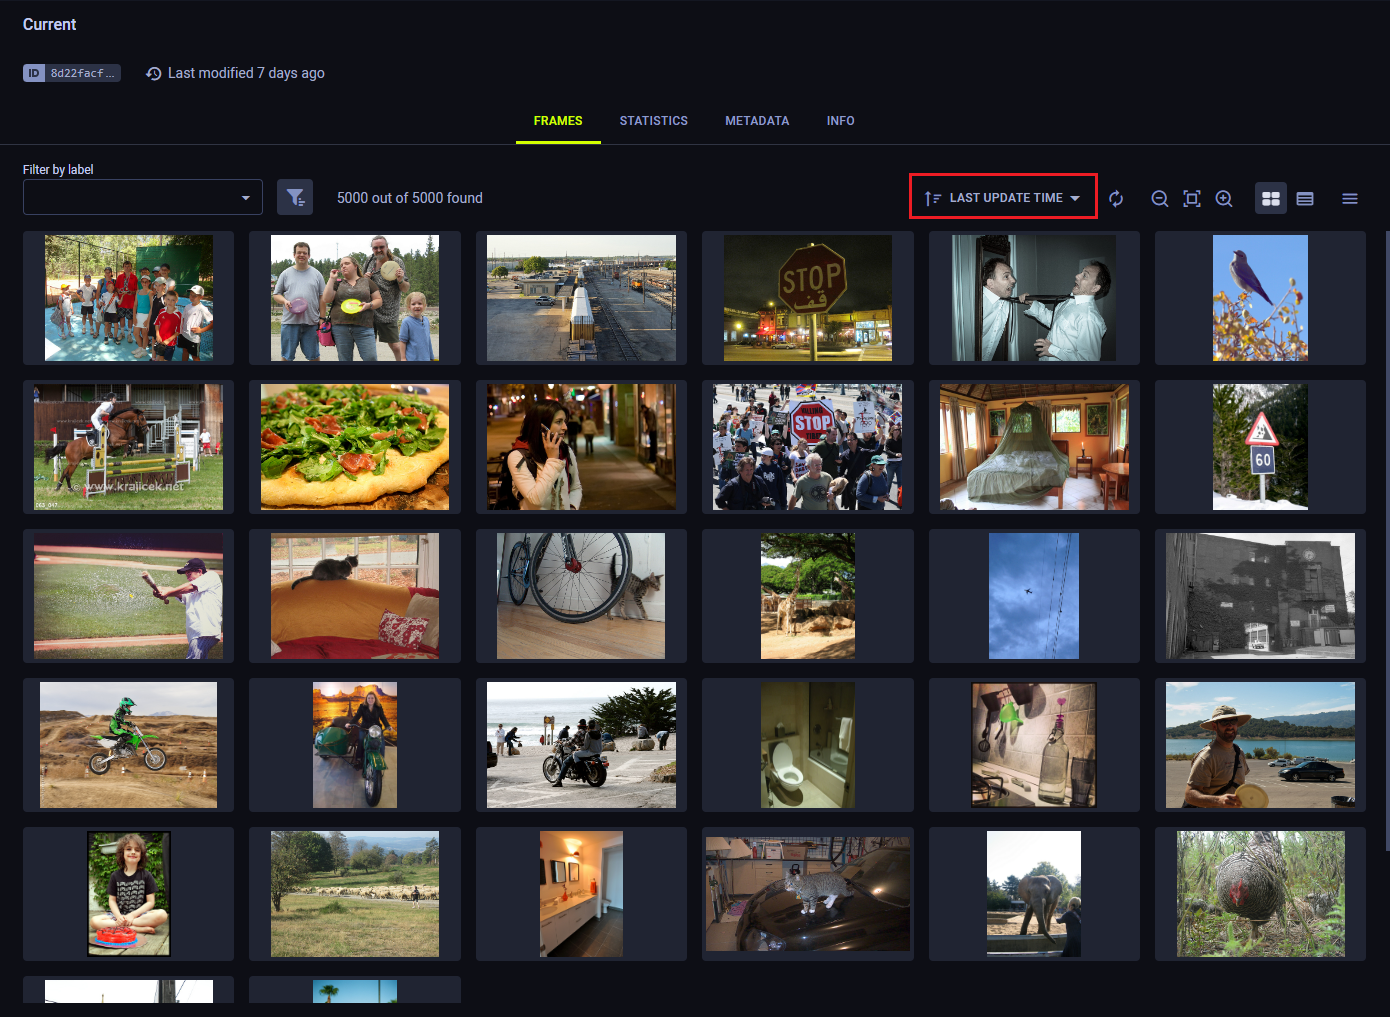The height and width of the screenshot is (1017, 1390).
Task: Zoom out thumbnails with minus magnifier
Action: 1160,199
